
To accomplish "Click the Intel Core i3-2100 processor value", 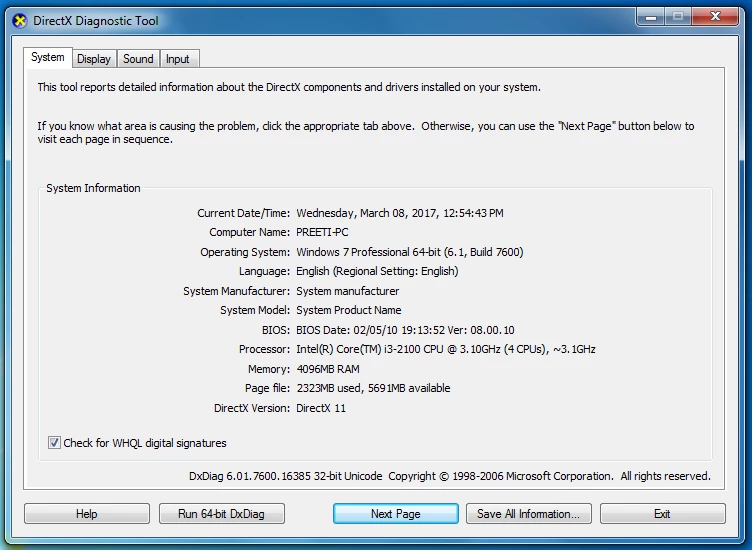I will 446,350.
